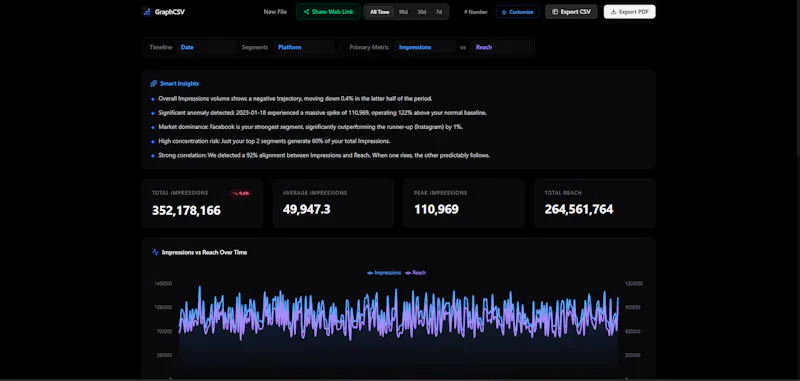Image resolution: width=800 pixels, height=381 pixels.
Task: Toggle the Reach series in chart legend
Action: pos(415,273)
